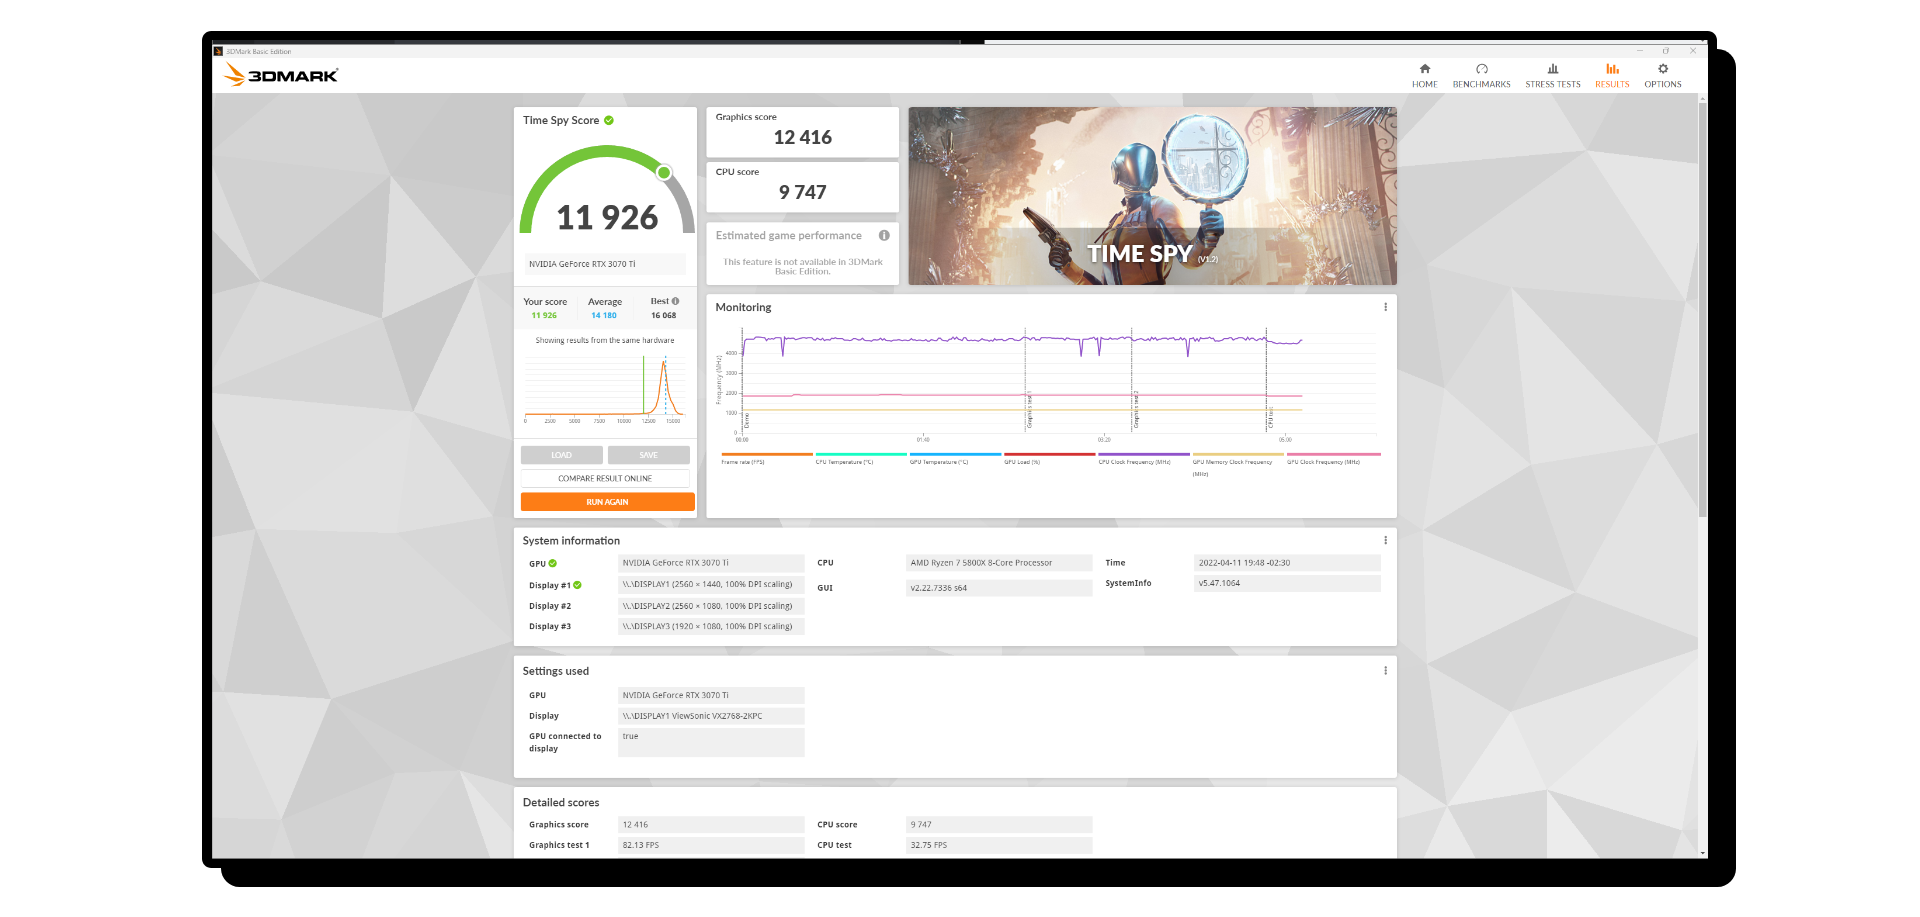Click Compare Result Online
This screenshot has width=1920, height=917.
605,479
